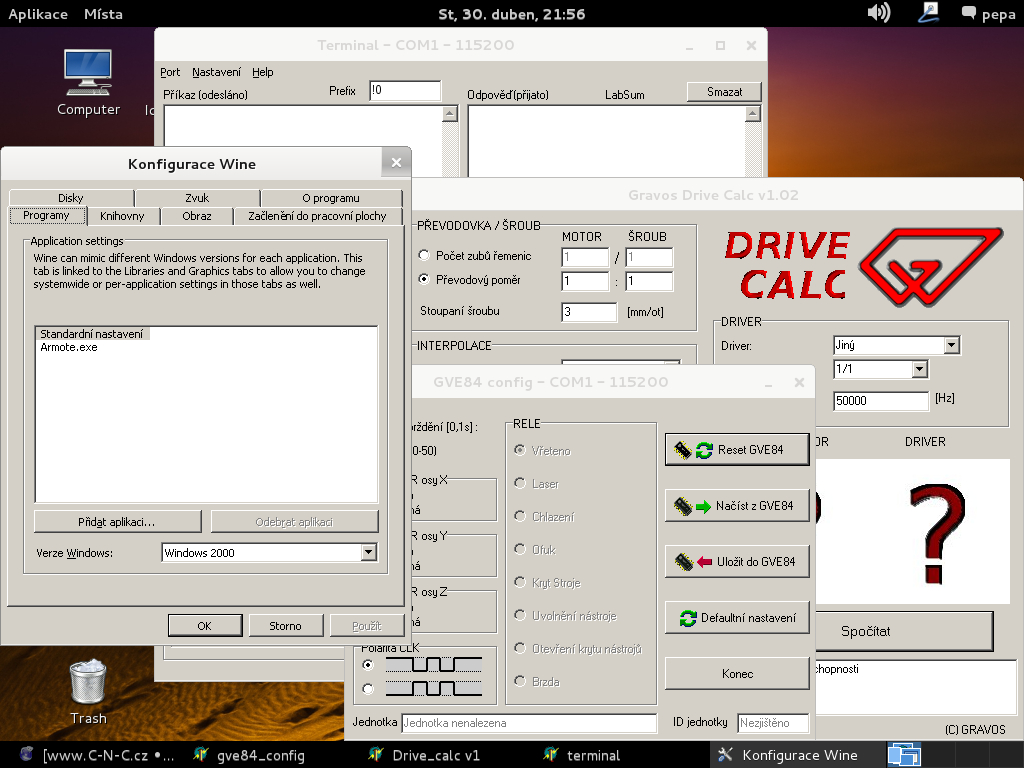Image resolution: width=1024 pixels, height=768 pixels.
Task: Select Standardní nastavení in application list
Action: [92, 334]
